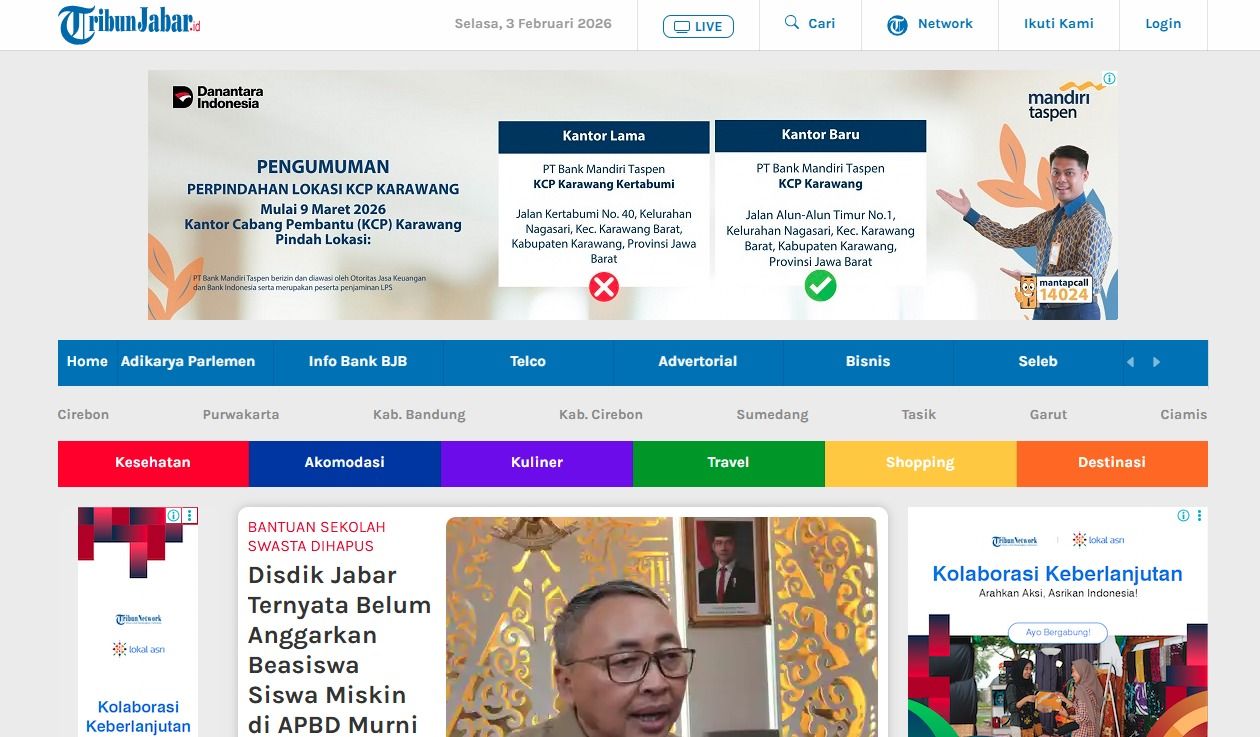Open ad options dots on right sidebar ad
Viewport: 1260px width, 737px height.
[1199, 515]
